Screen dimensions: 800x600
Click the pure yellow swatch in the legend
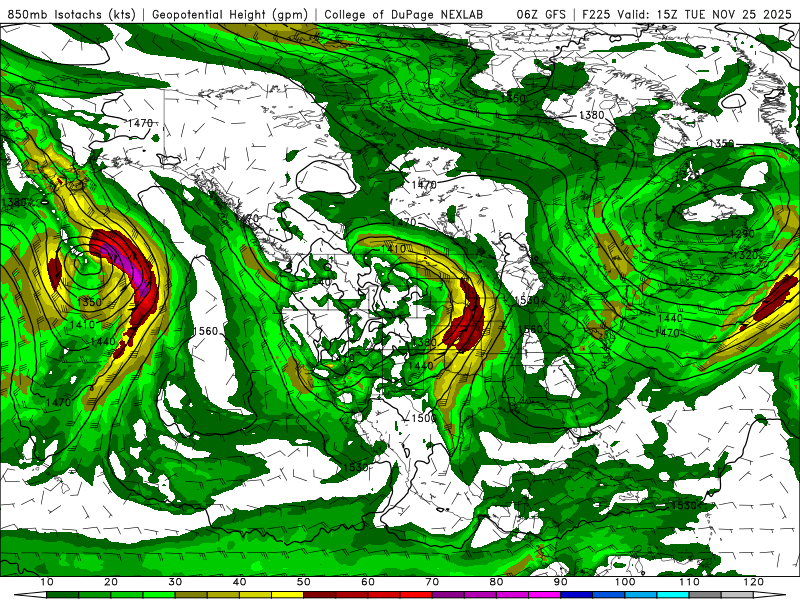coord(287,595)
